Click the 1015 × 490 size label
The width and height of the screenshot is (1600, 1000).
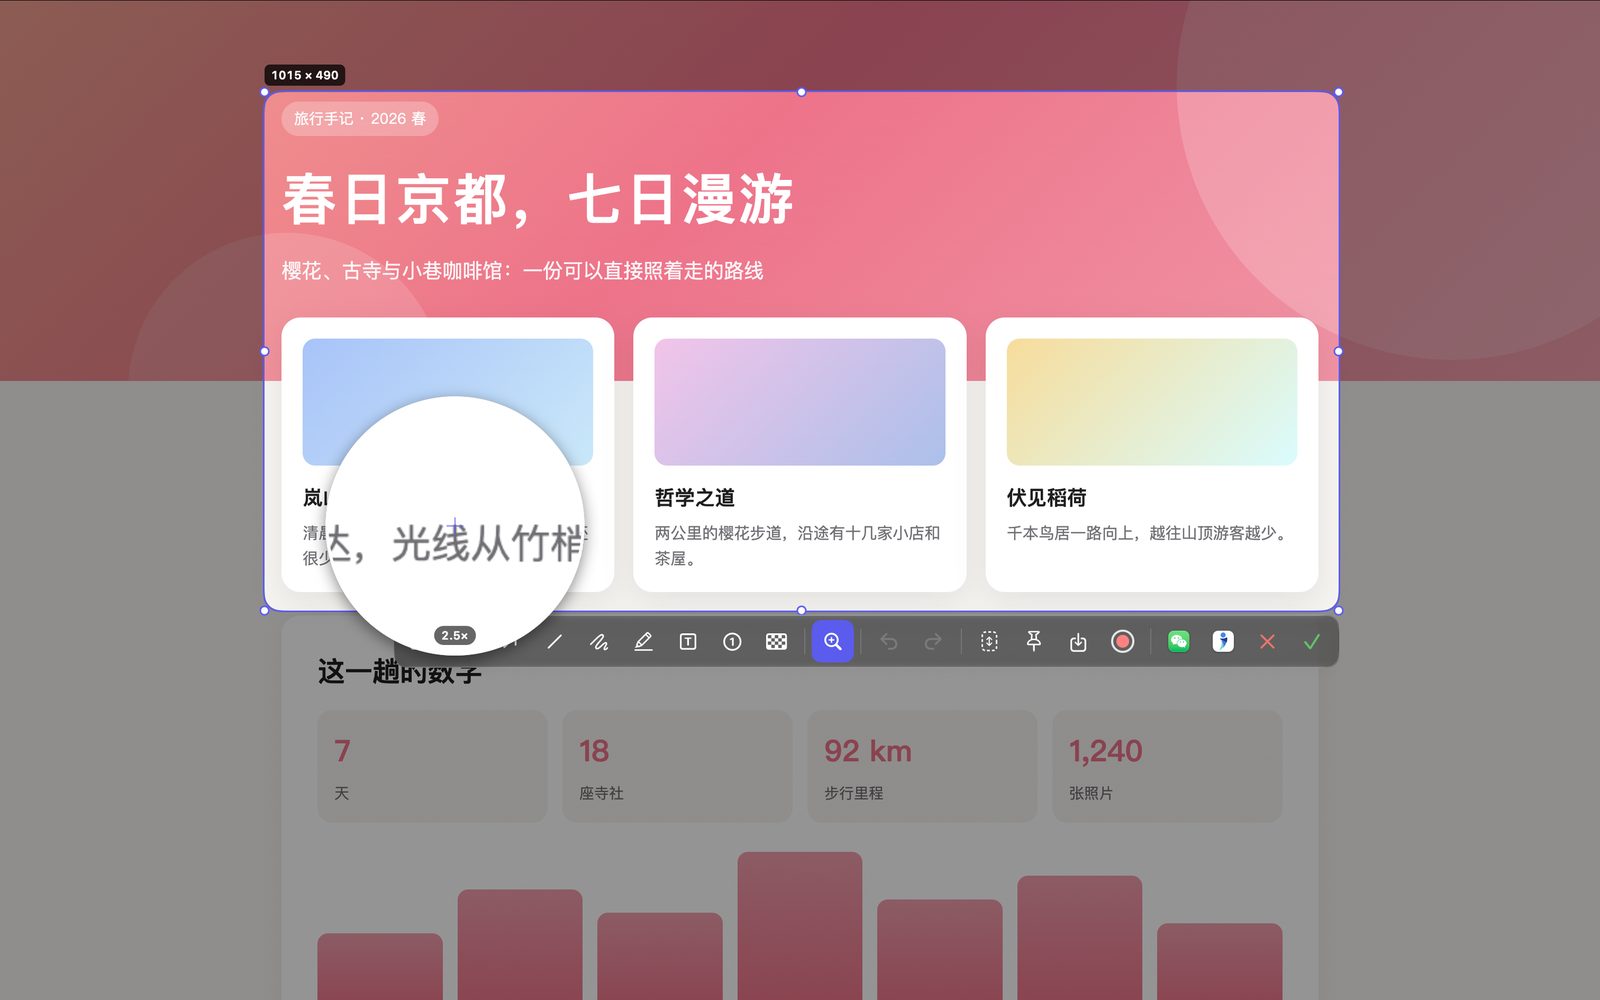pyautogui.click(x=305, y=75)
